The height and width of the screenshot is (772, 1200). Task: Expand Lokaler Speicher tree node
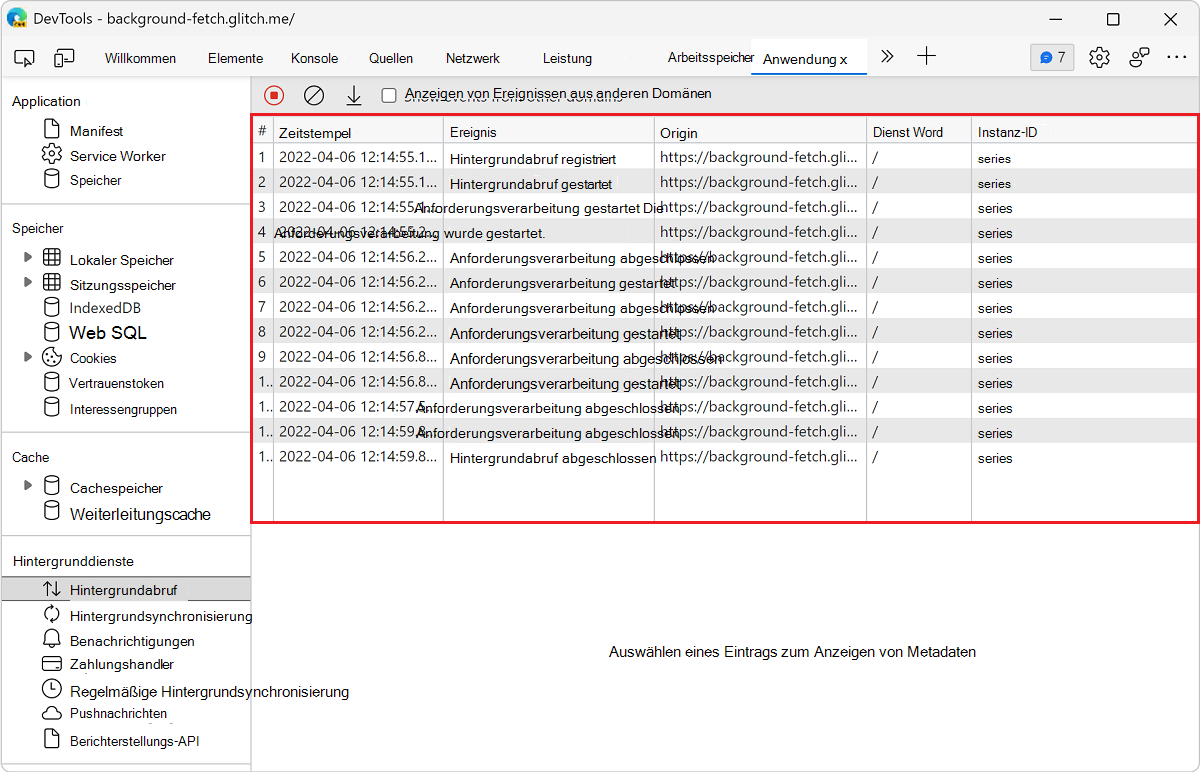tap(28, 259)
